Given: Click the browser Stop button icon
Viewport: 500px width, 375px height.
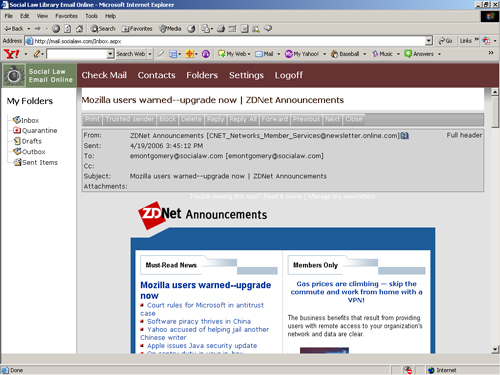Looking at the screenshot, I should click(56, 29).
